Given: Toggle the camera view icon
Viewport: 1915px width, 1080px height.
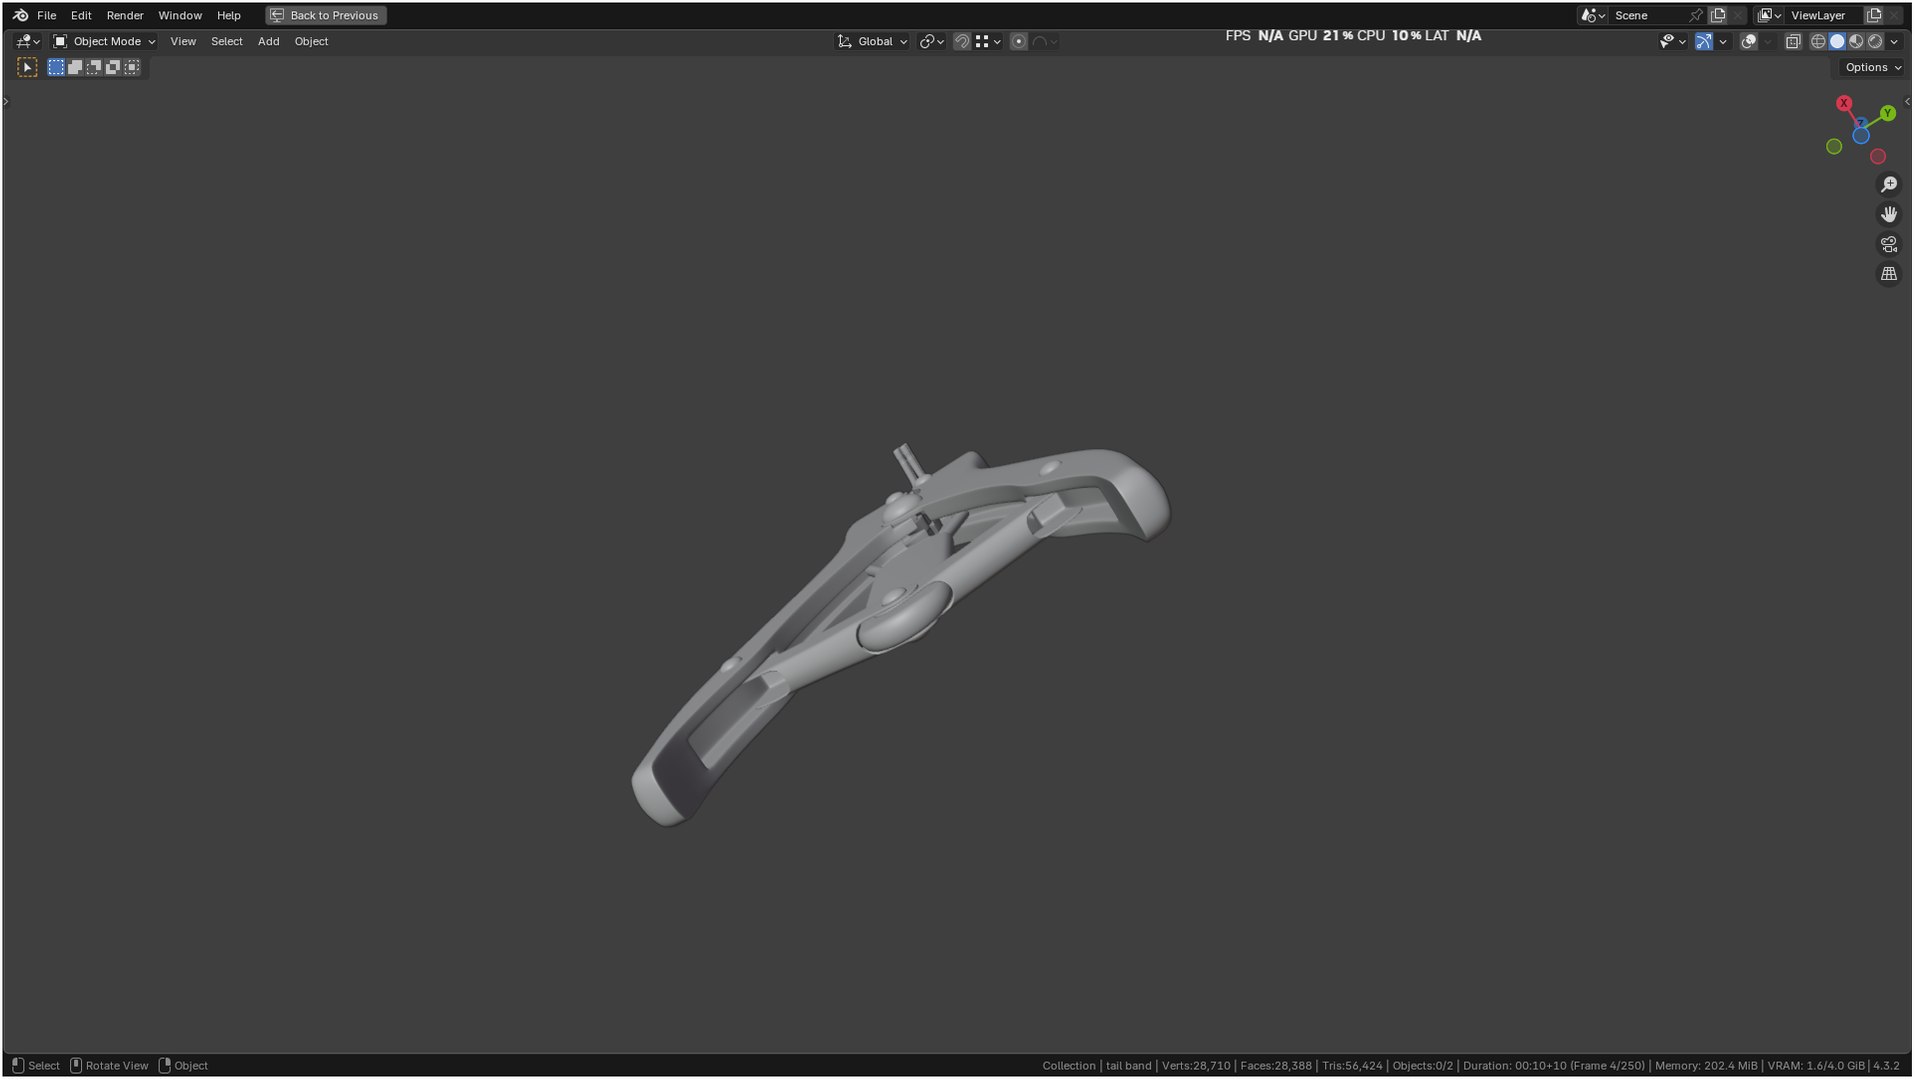Looking at the screenshot, I should [x=1889, y=244].
